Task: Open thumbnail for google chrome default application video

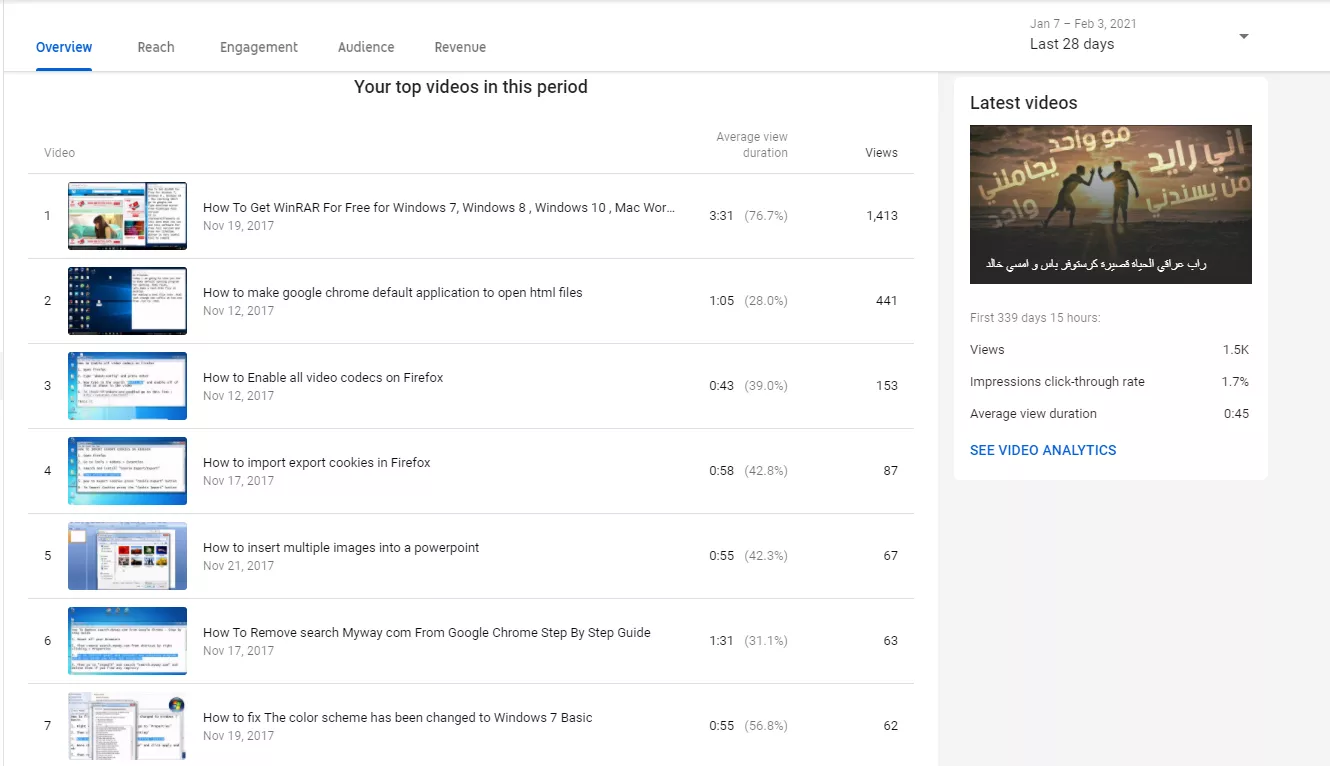Action: [127, 301]
